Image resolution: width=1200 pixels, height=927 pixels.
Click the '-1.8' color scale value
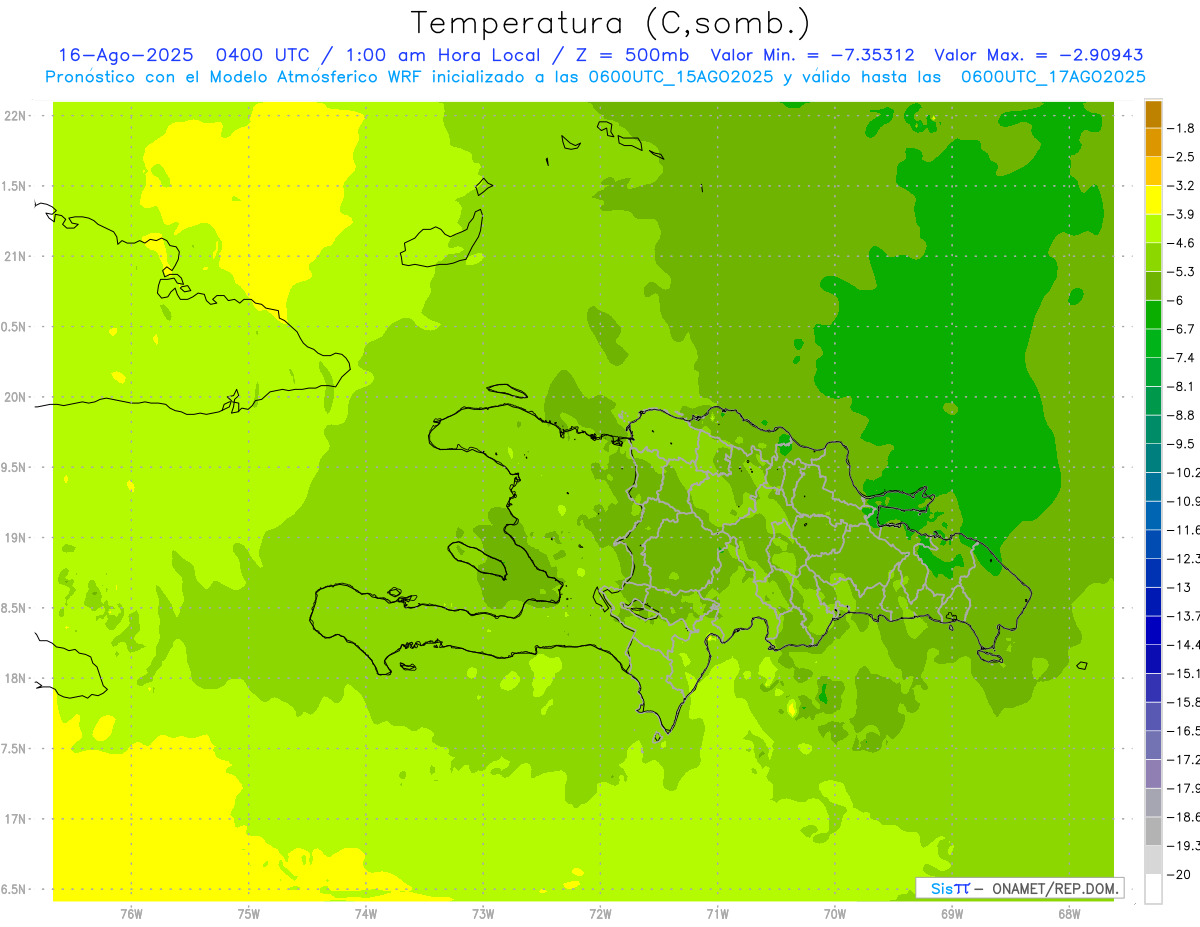(1182, 128)
